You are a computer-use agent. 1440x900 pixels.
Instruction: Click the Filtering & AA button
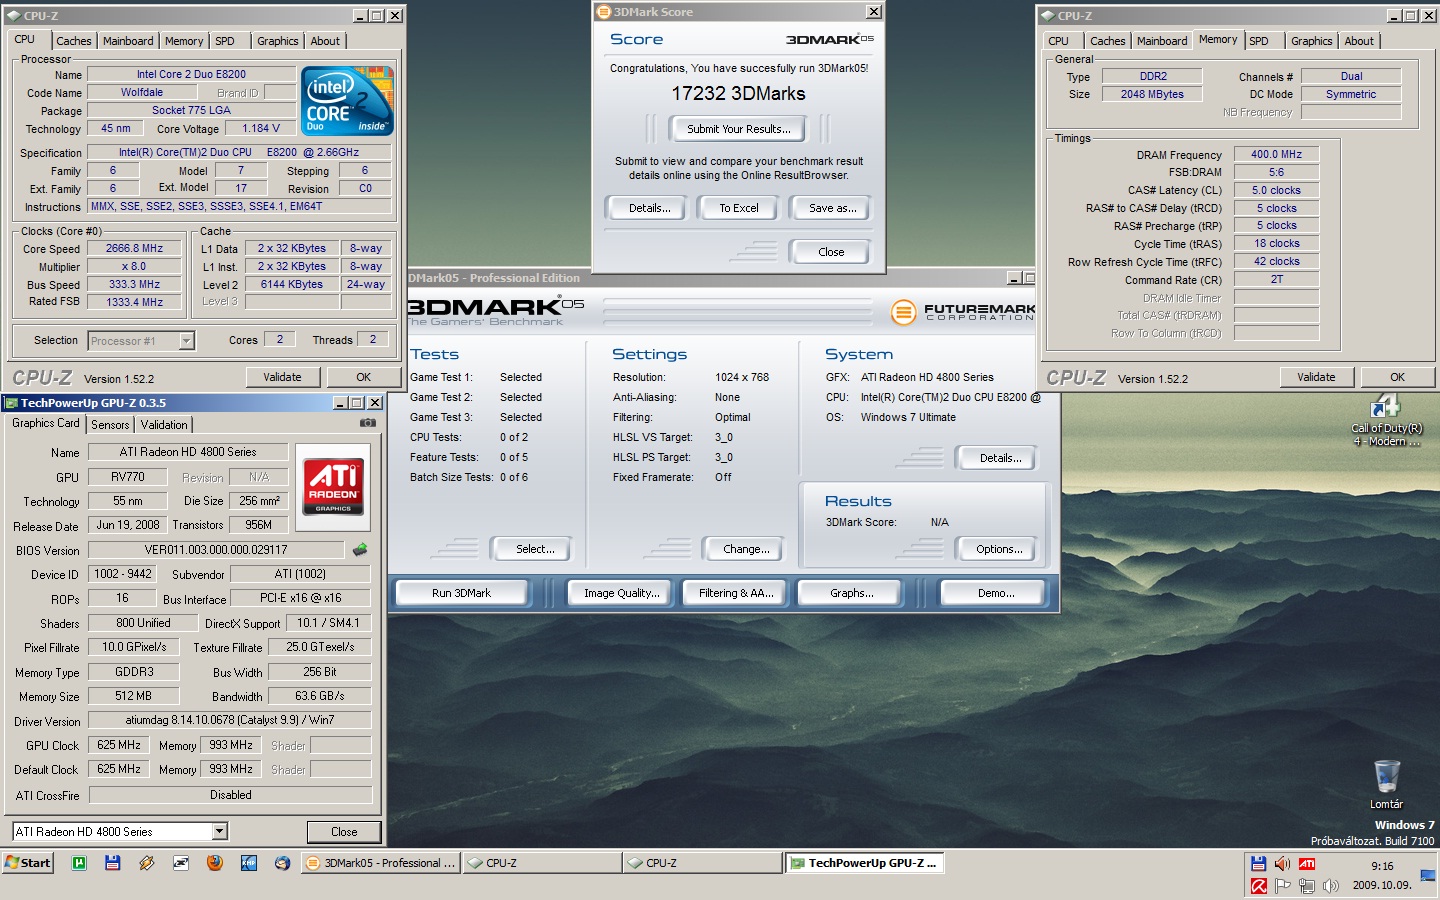[x=736, y=593]
